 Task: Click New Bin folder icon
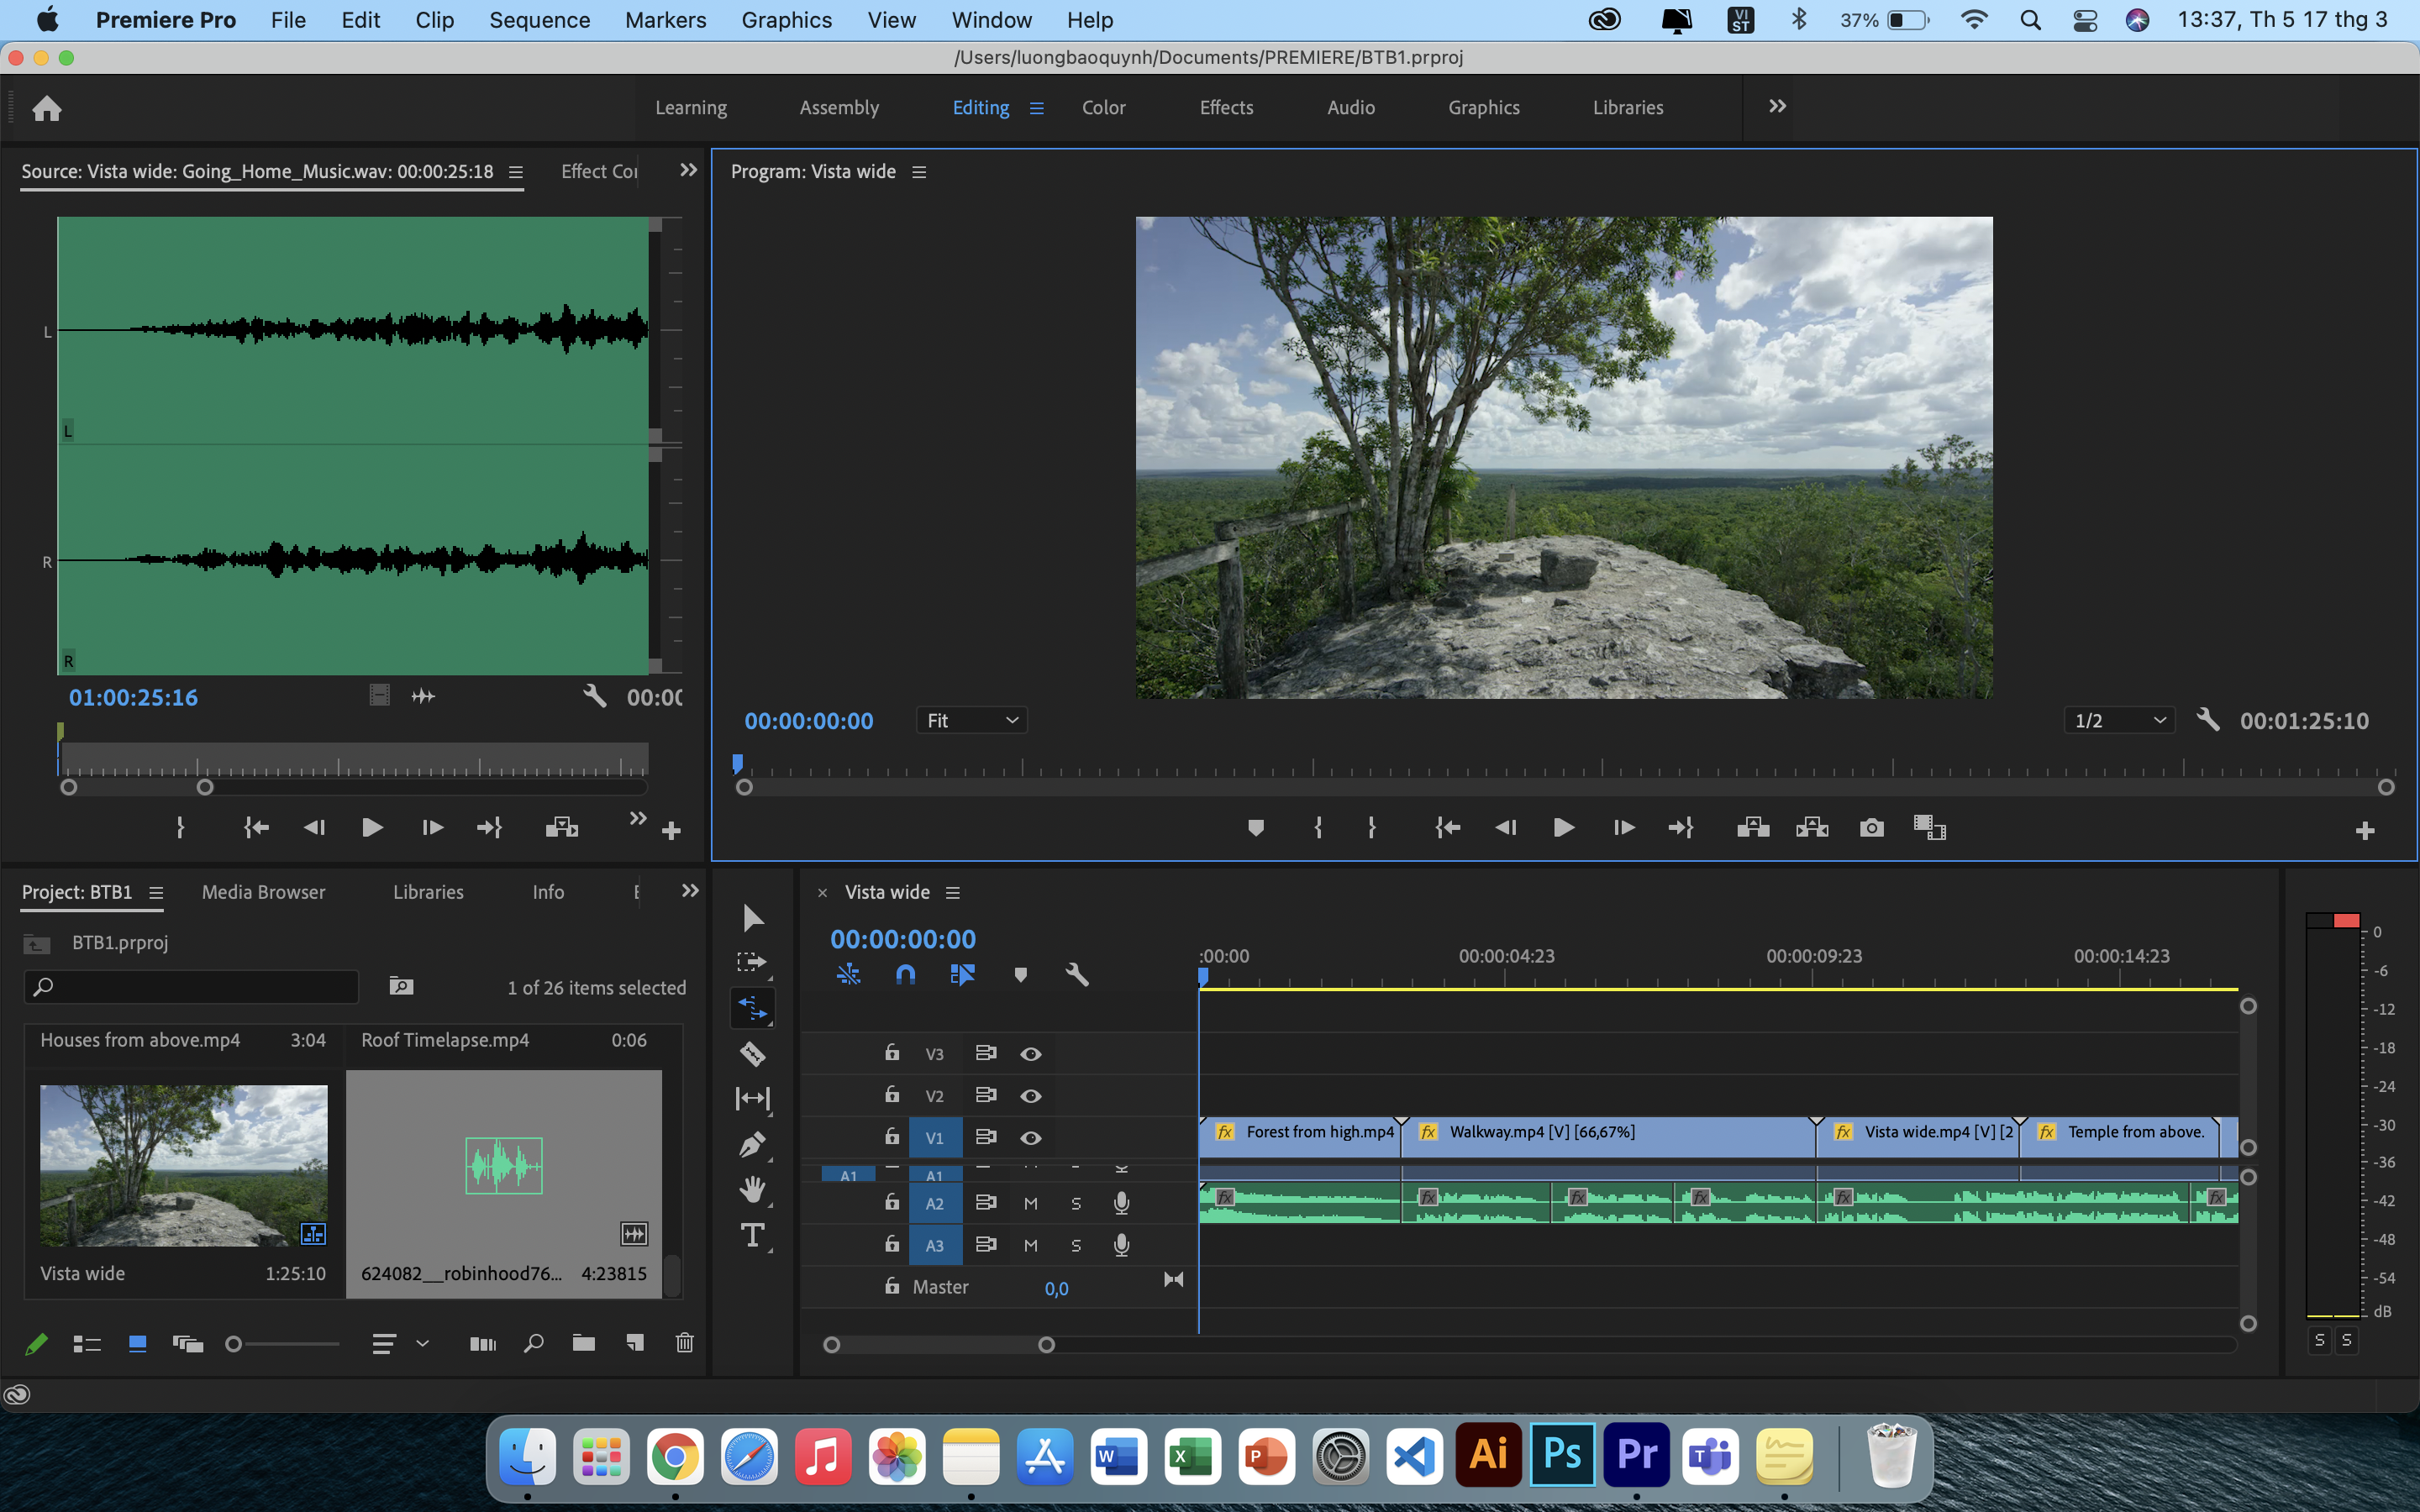click(x=584, y=1343)
